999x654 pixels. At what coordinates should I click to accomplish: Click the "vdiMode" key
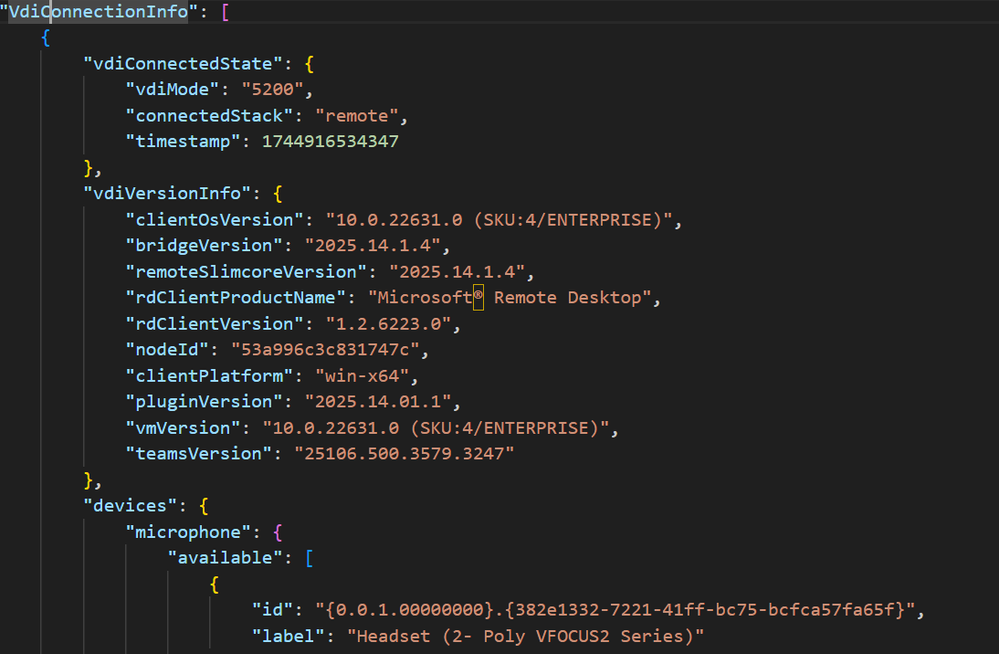(x=172, y=89)
